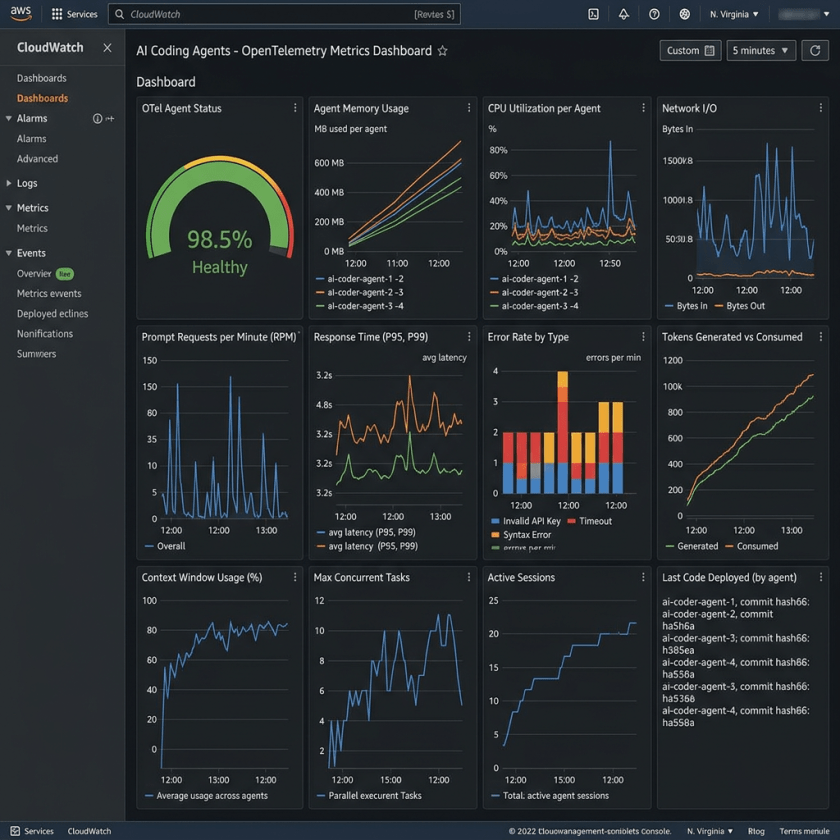Toggle ai-coder-agent-3 -4 legend in CPU Utilization
840x840 pixels.
(x=534, y=306)
